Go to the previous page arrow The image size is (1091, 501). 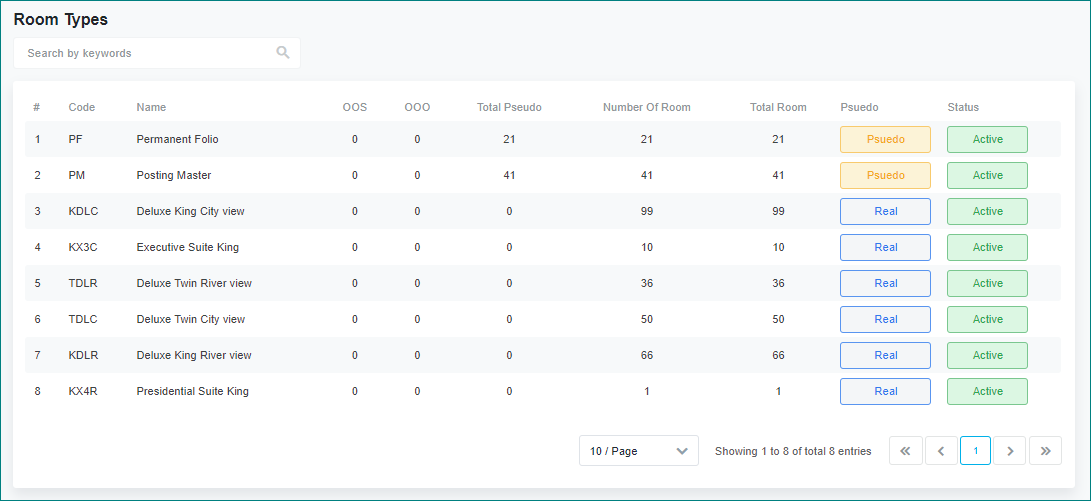pos(940,451)
